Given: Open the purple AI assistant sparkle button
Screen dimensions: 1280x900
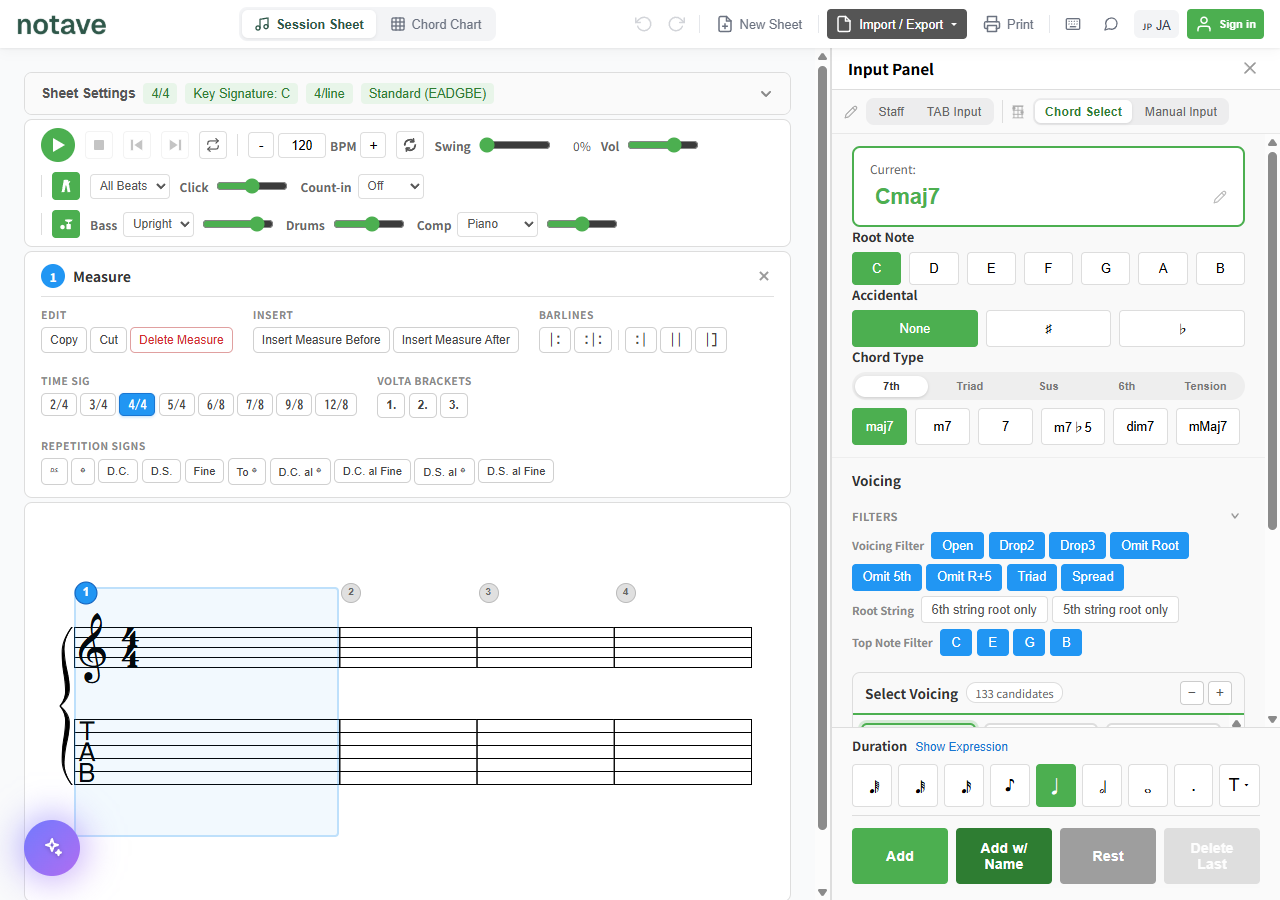Looking at the screenshot, I should [x=52, y=848].
